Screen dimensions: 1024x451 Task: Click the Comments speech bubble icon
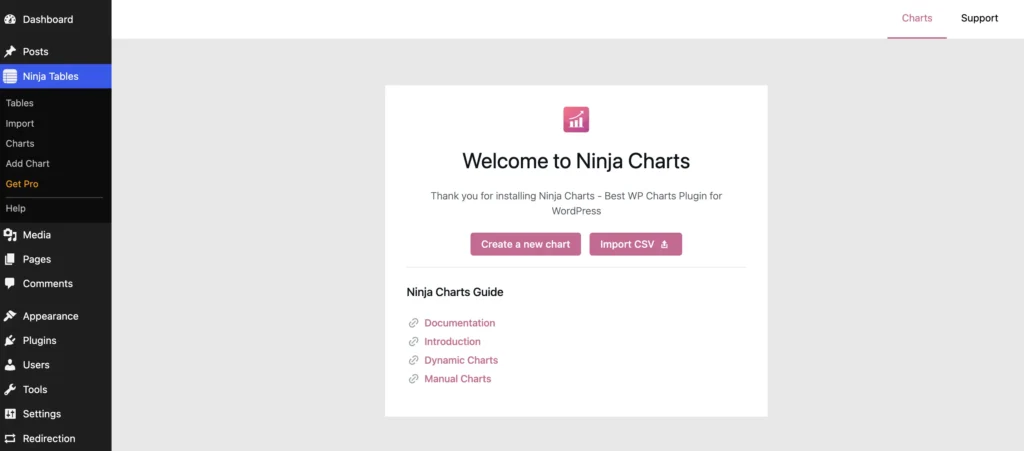10,284
